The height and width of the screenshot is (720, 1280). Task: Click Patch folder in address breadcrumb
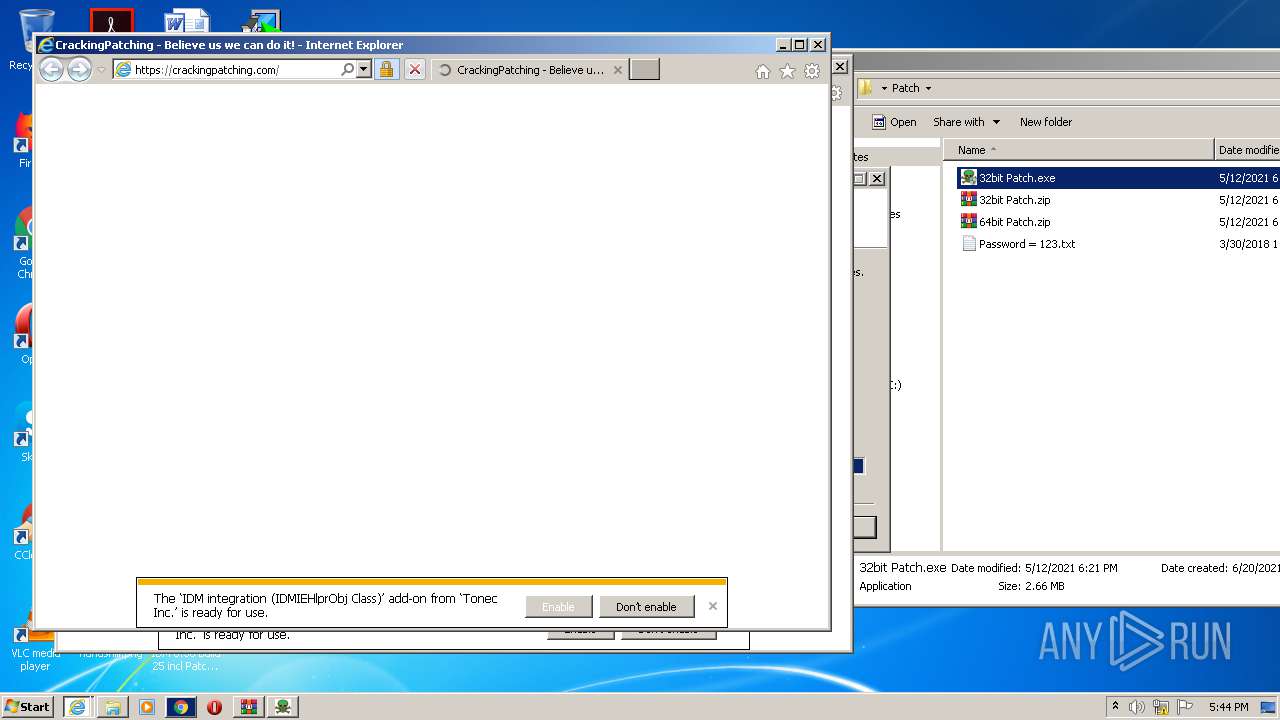[905, 88]
